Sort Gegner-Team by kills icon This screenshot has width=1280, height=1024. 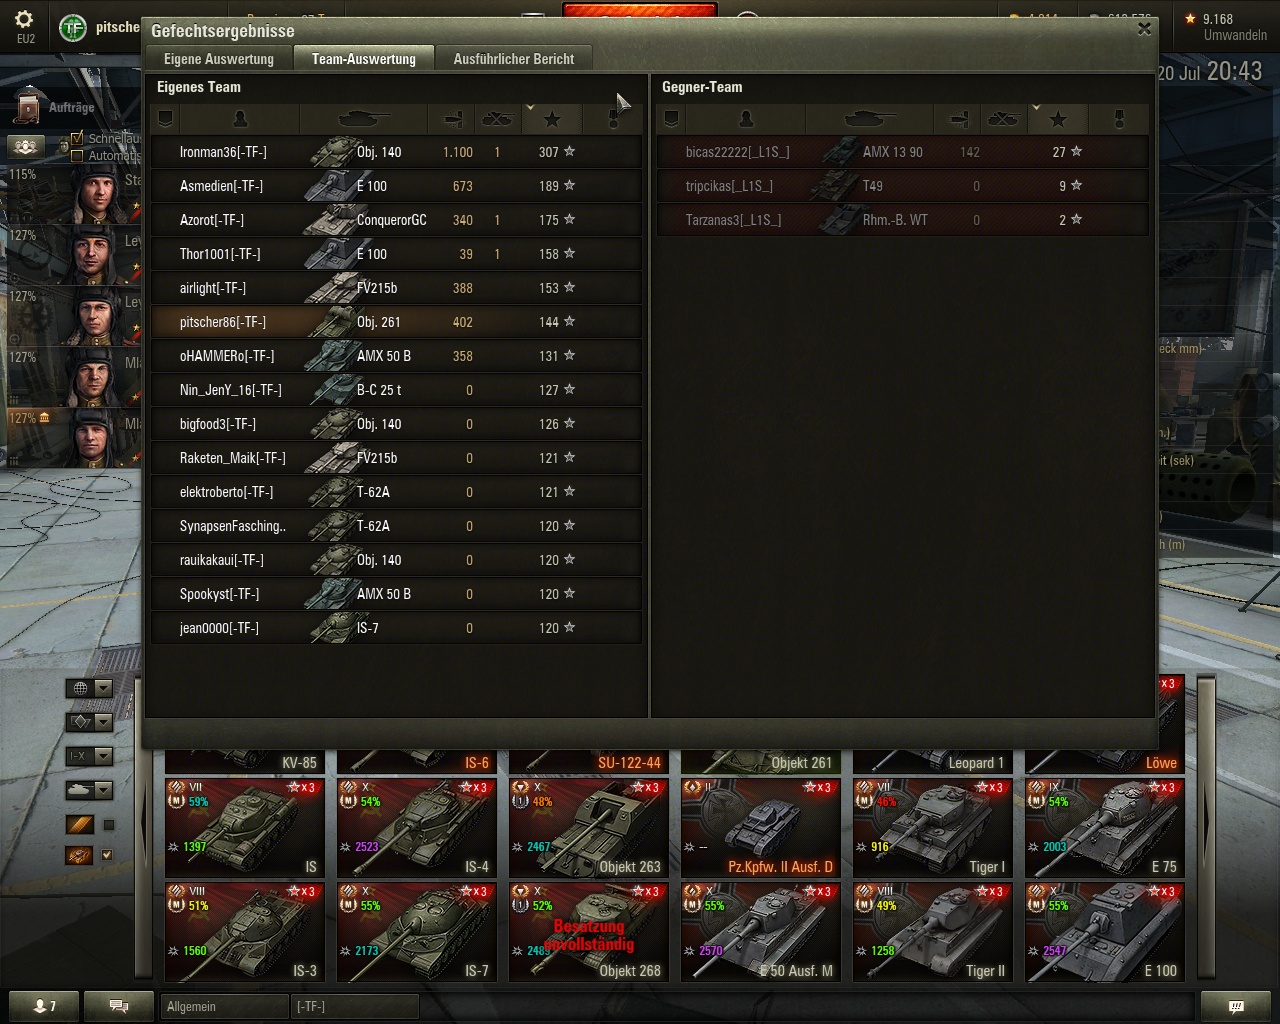coord(1003,120)
